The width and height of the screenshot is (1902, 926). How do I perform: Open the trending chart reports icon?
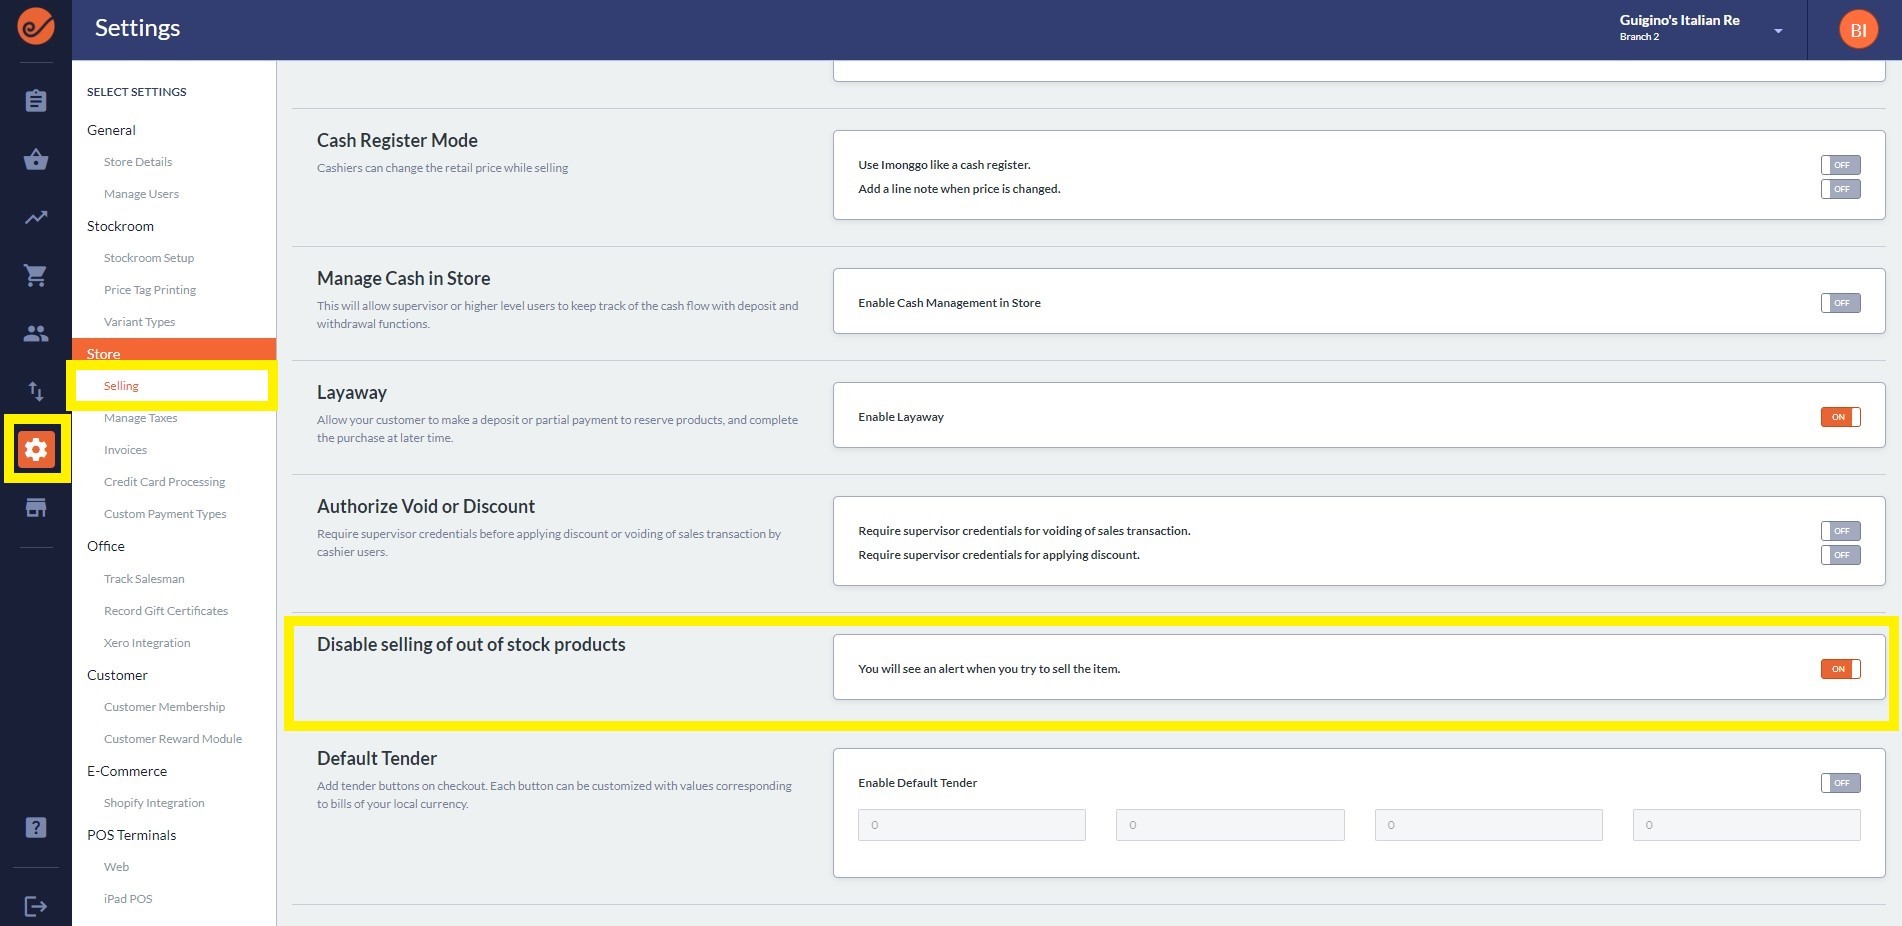click(x=36, y=217)
